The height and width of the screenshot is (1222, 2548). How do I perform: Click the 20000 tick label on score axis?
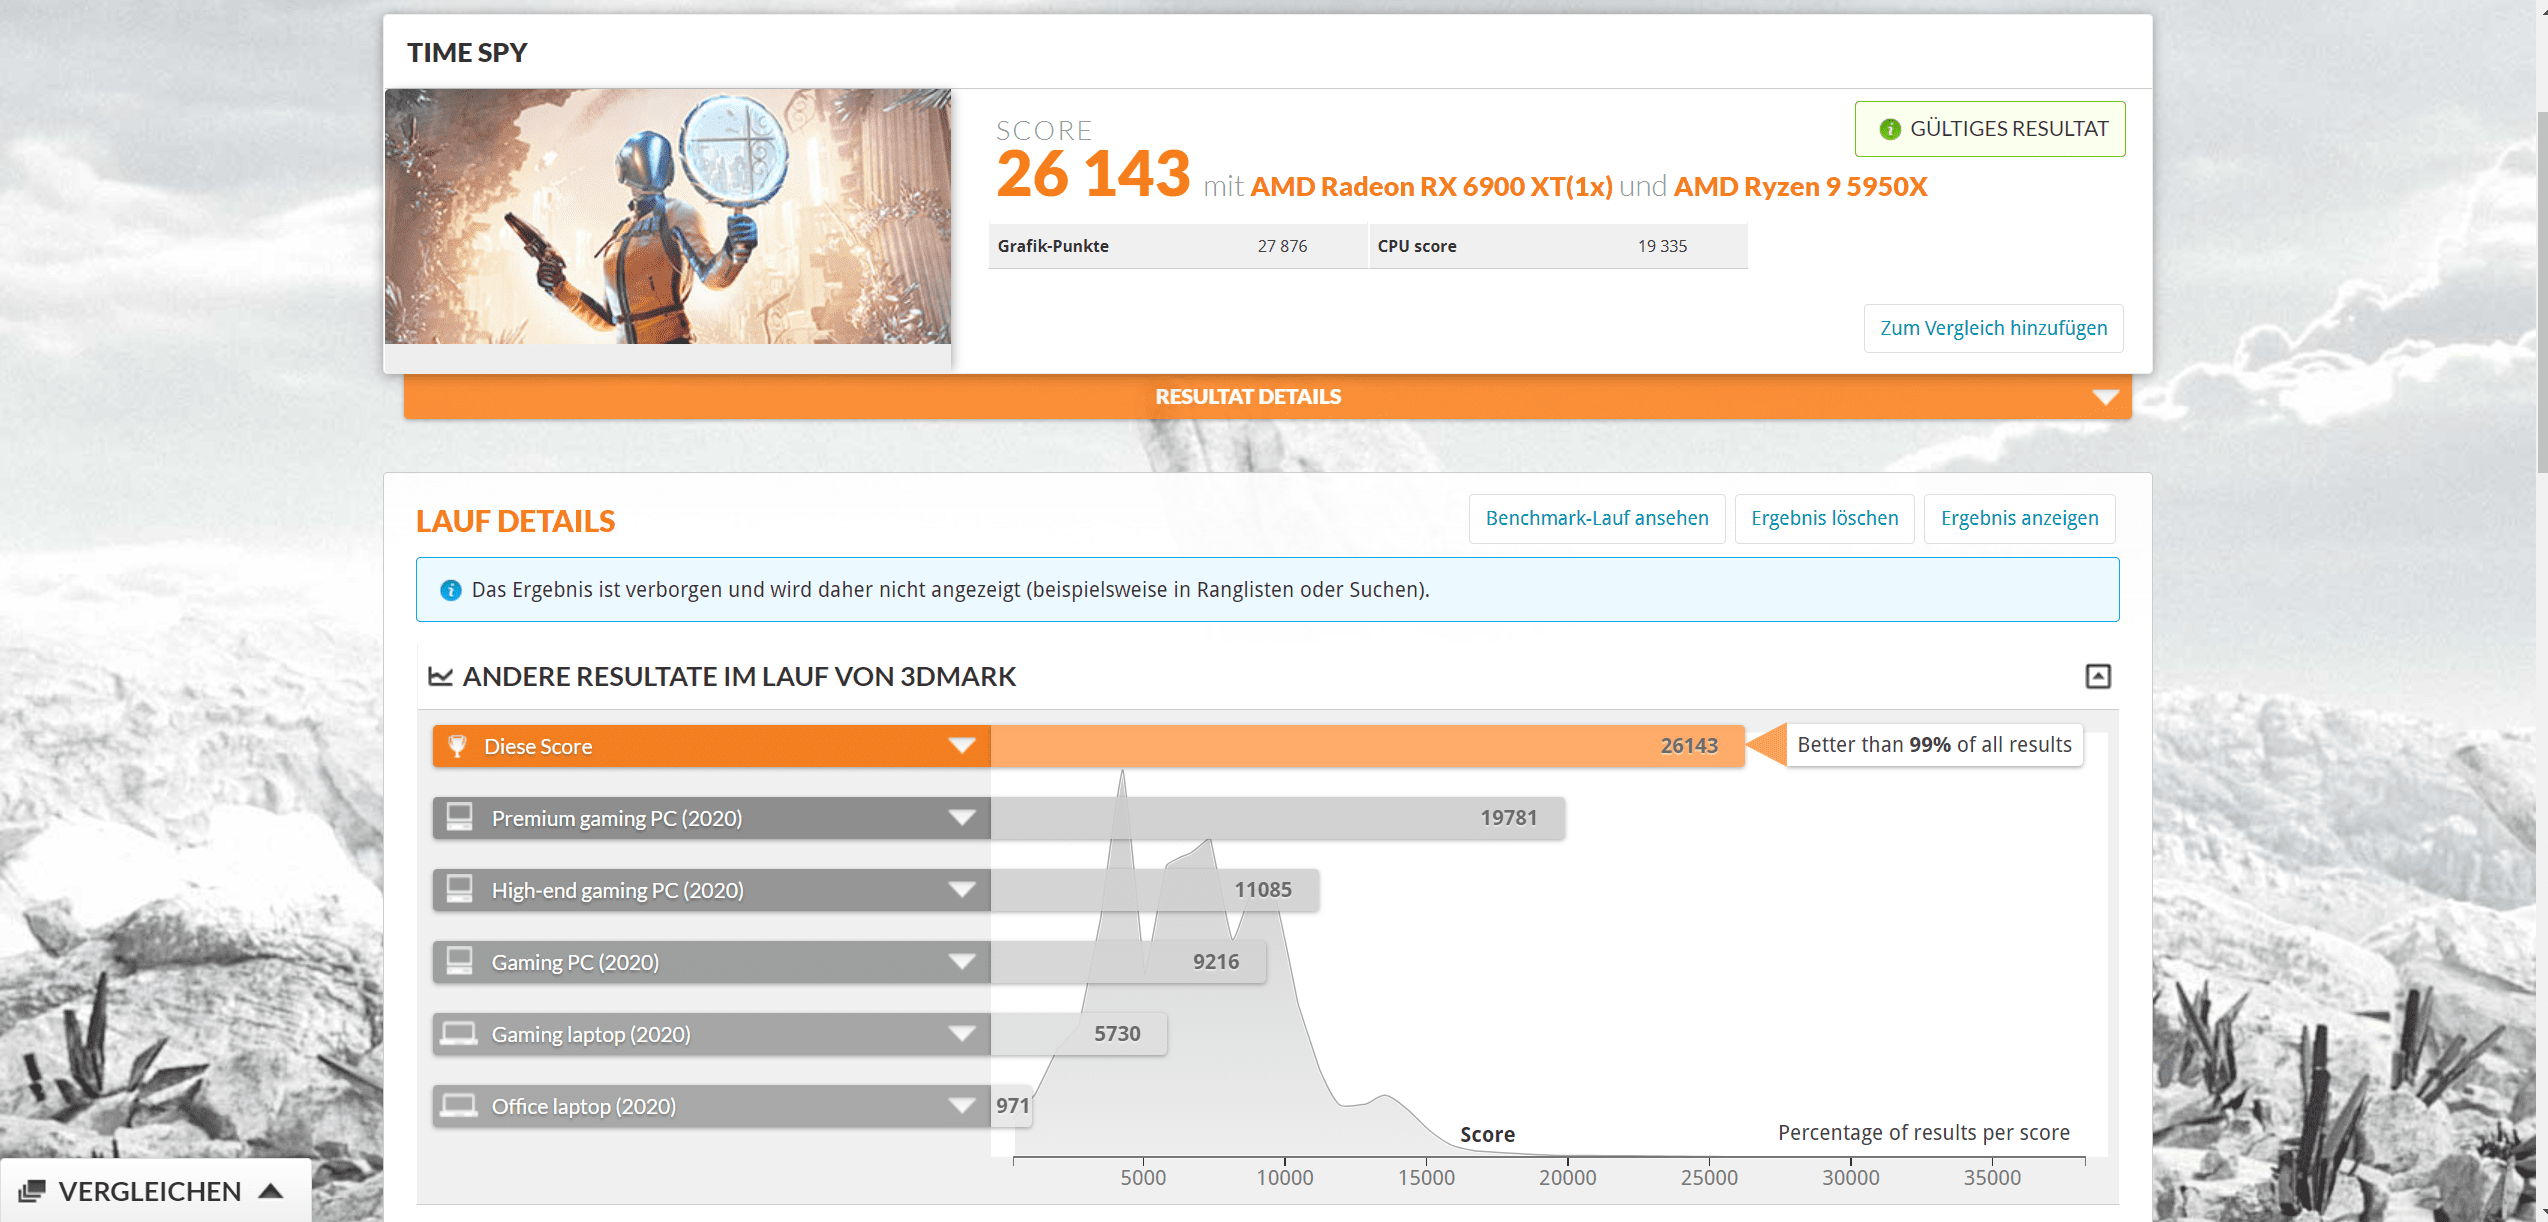click(1567, 1178)
